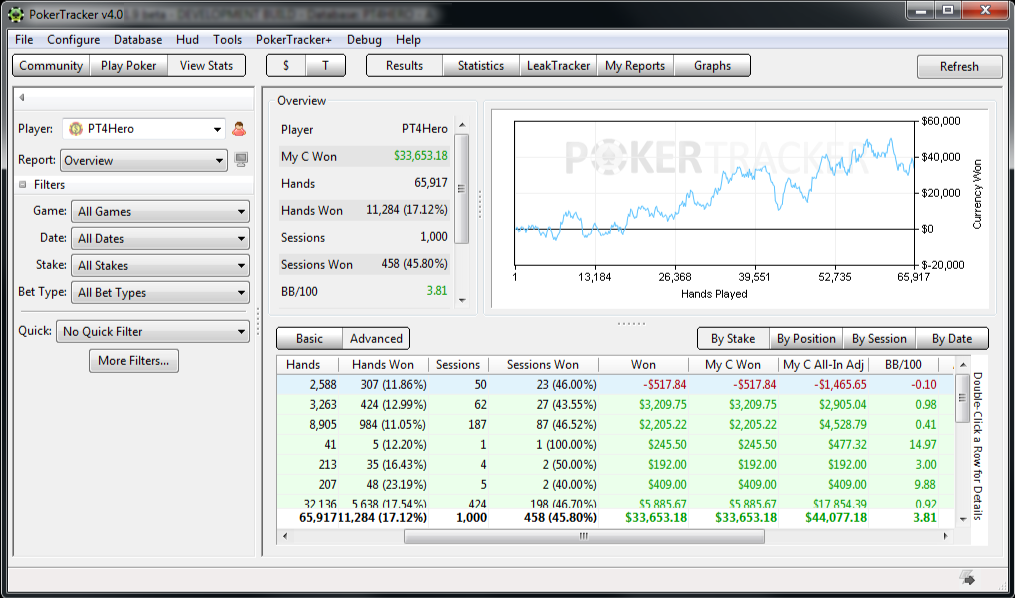This screenshot has height=598, width=1015.
Task: Sort by the BB/100 column header
Action: pos(903,365)
